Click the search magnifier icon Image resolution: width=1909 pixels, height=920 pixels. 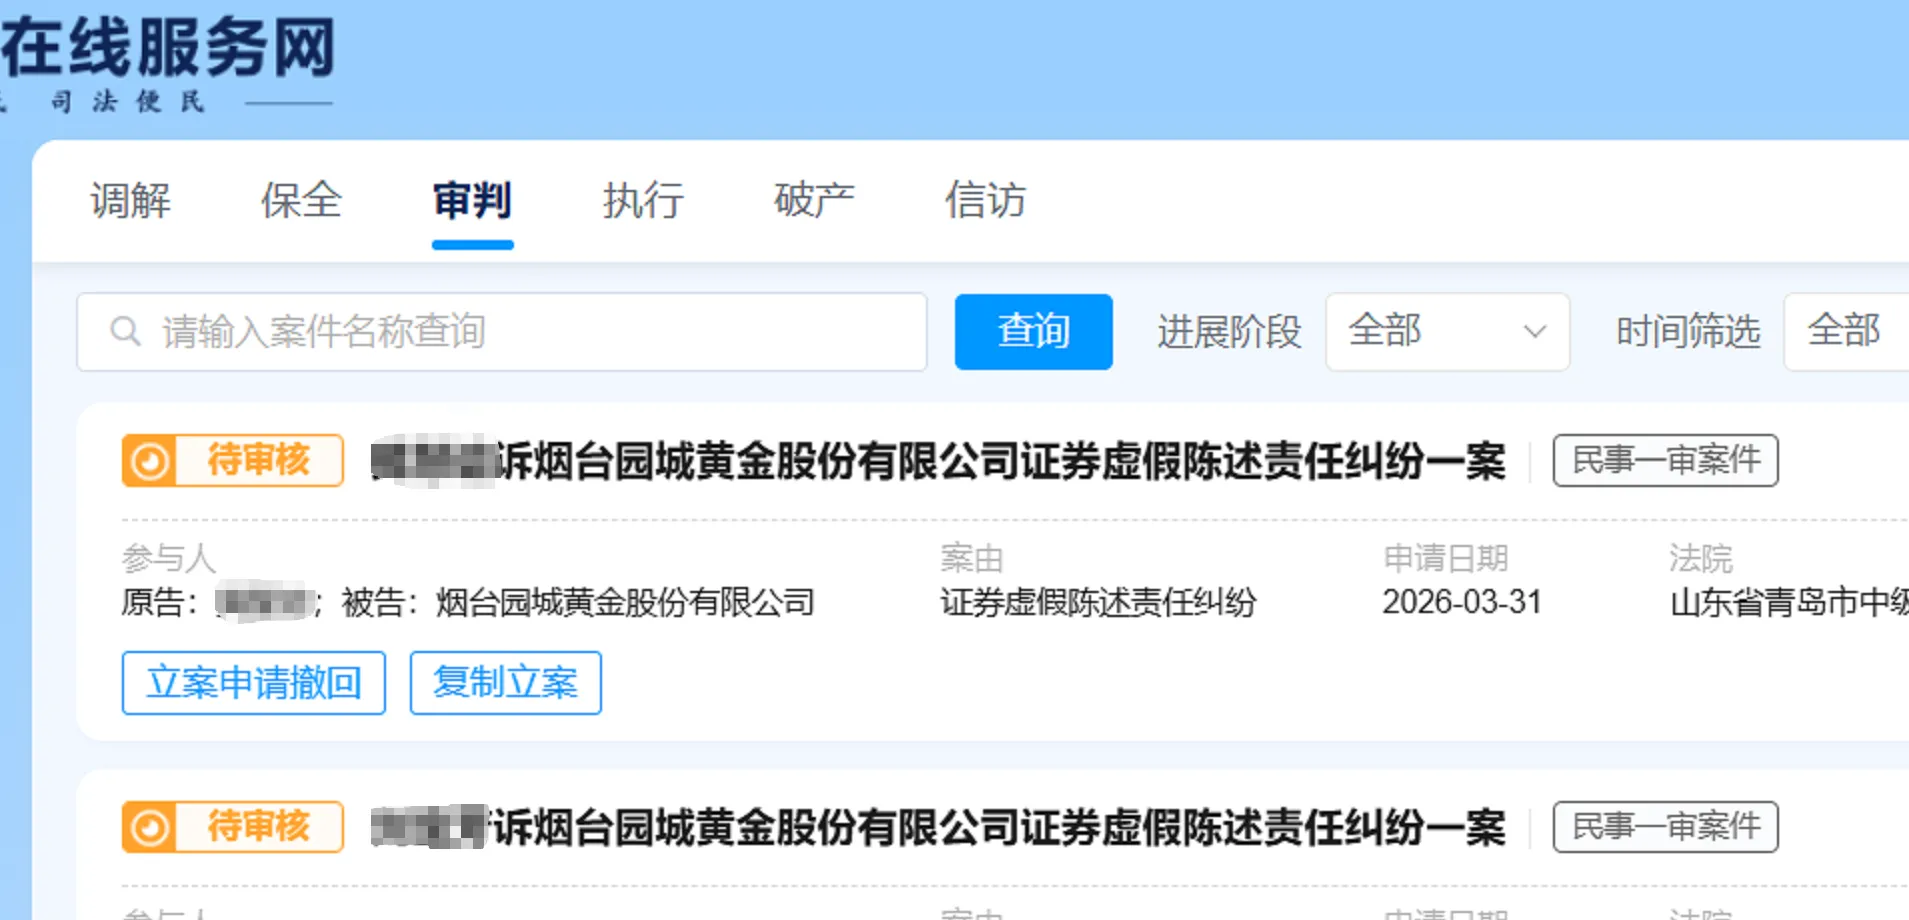coord(125,331)
